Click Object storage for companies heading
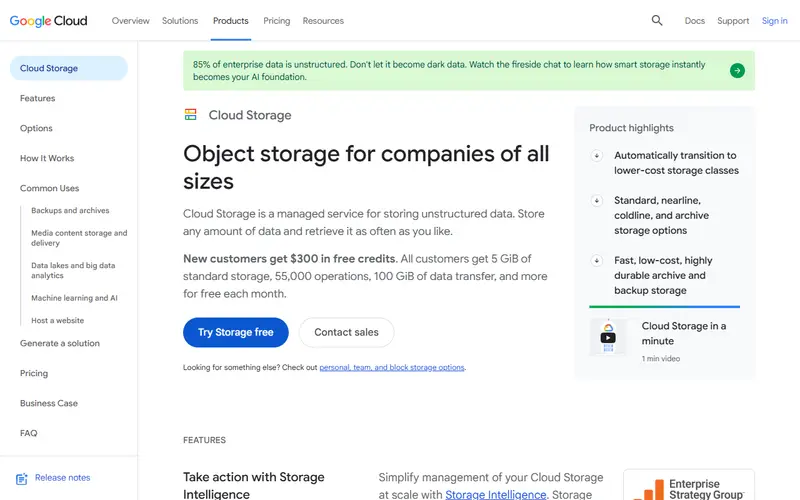This screenshot has height=500, width=800. tap(366, 167)
